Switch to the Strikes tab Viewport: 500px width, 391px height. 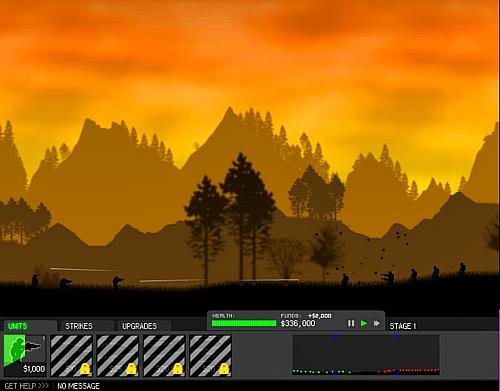(x=79, y=326)
